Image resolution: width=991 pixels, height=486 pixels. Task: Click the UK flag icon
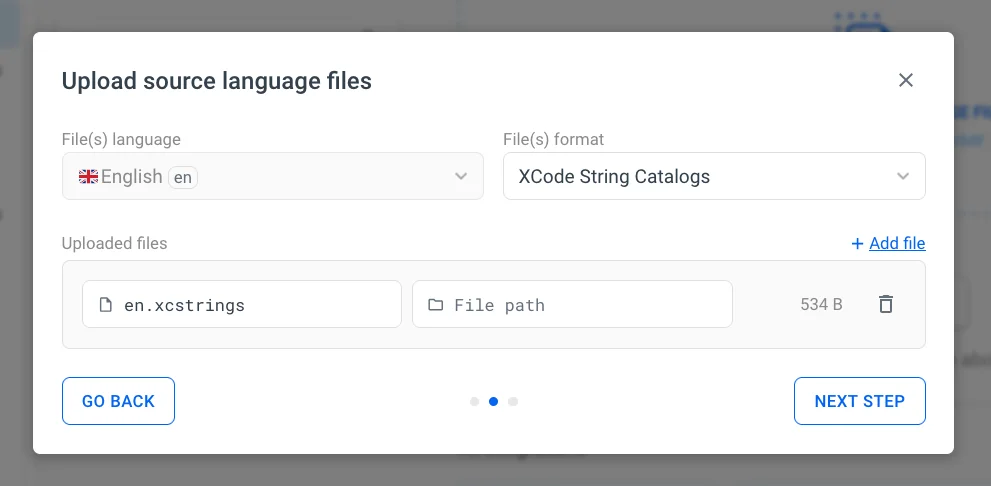click(x=88, y=177)
